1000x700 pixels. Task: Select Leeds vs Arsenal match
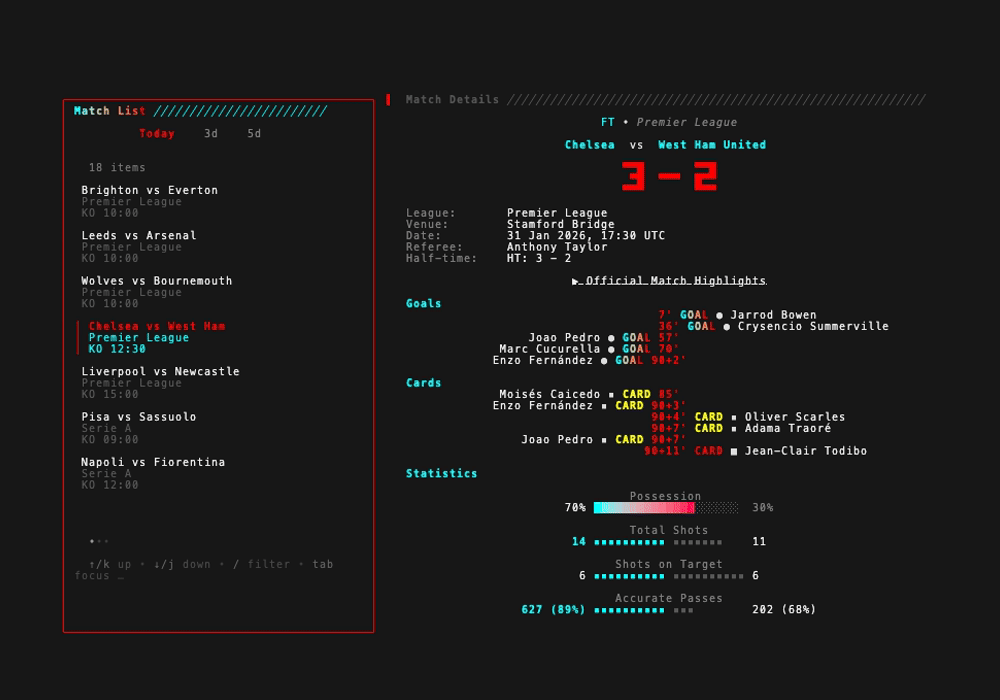pyautogui.click(x=139, y=247)
